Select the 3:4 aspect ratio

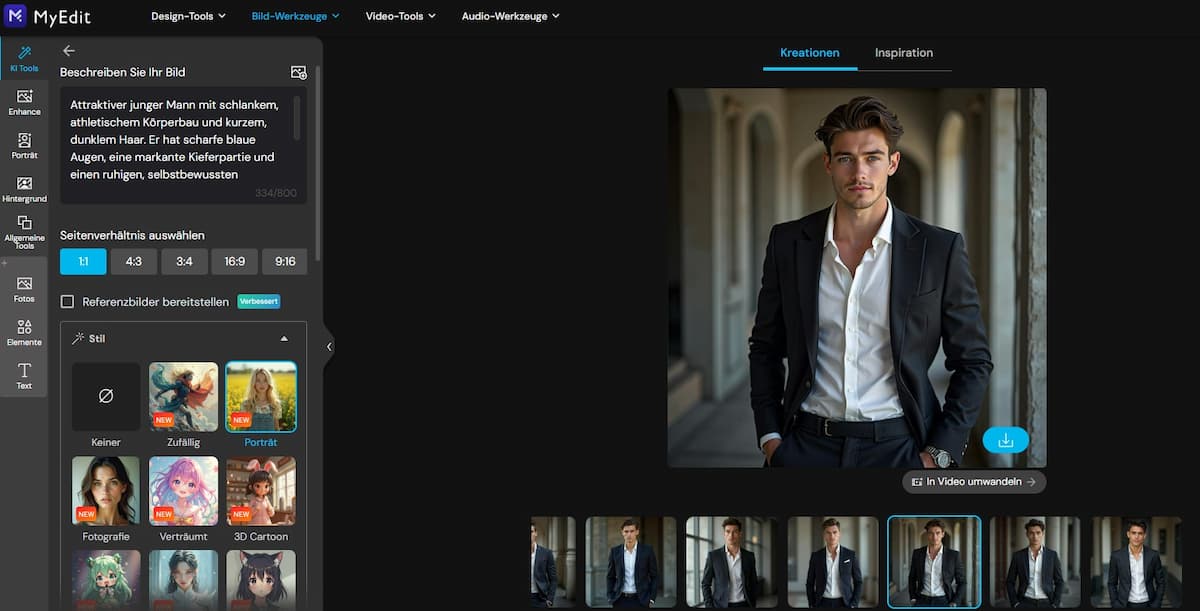click(x=184, y=261)
